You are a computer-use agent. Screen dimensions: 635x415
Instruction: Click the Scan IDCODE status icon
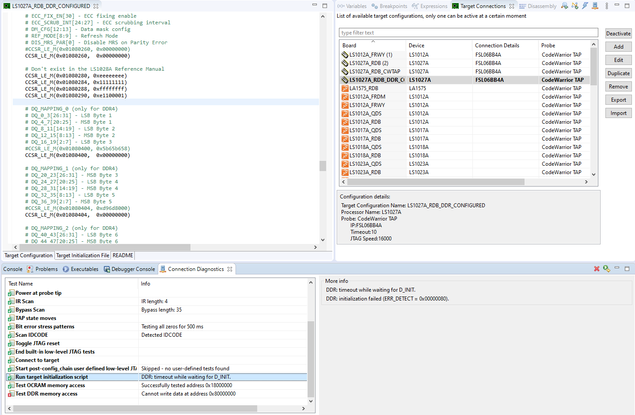pyautogui.click(x=11, y=335)
